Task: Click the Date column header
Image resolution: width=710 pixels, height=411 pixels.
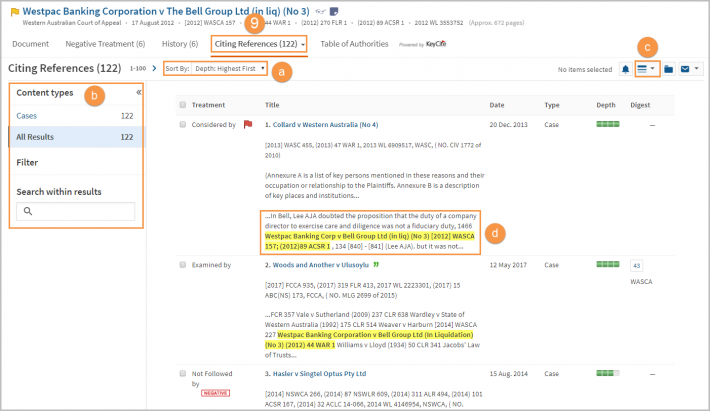Action: (x=497, y=105)
